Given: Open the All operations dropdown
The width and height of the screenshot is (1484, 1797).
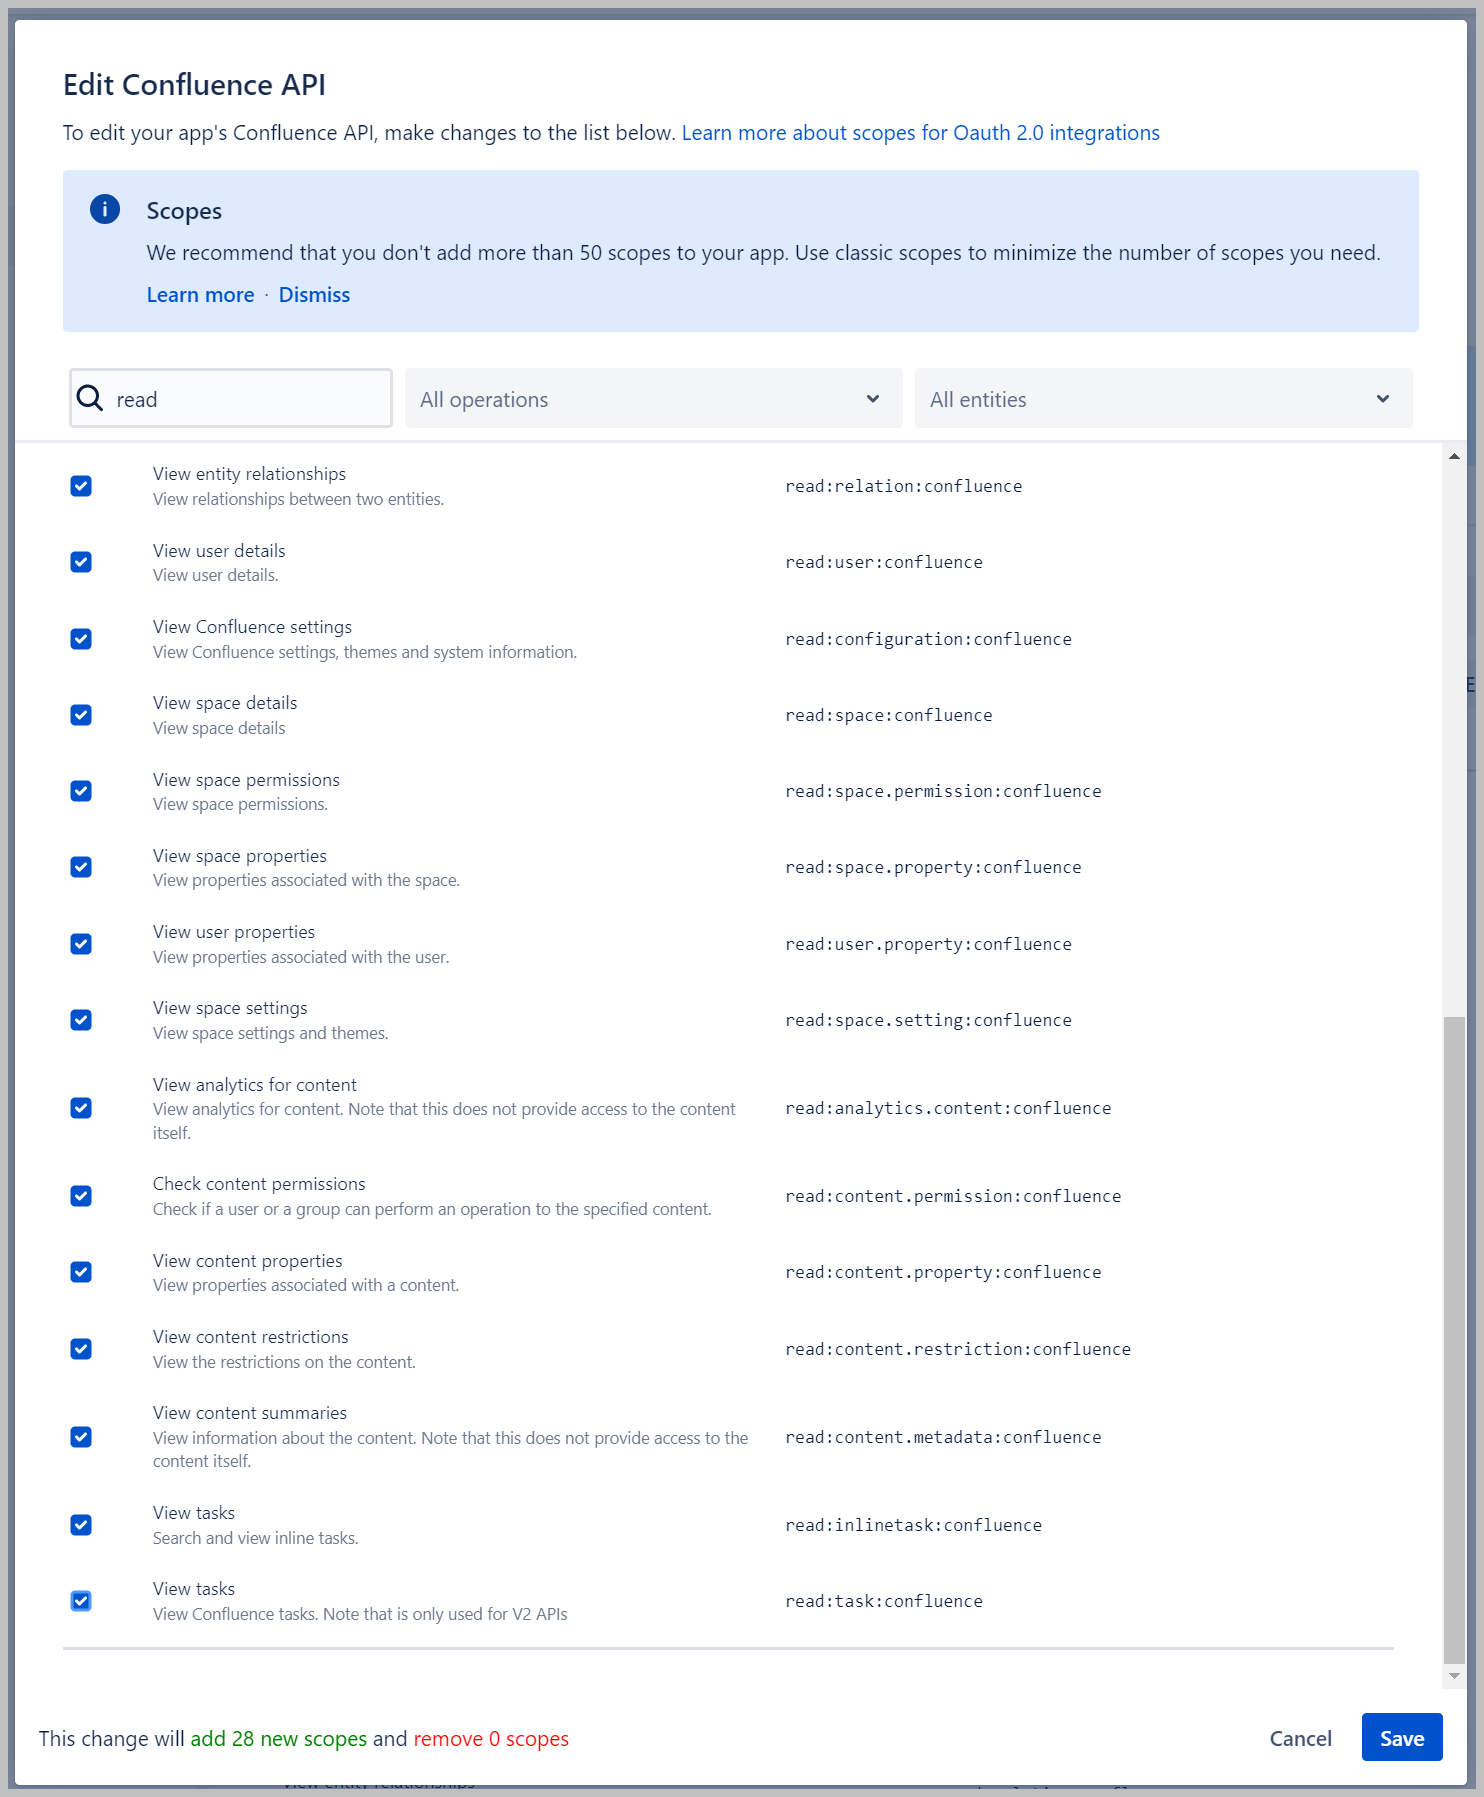Looking at the screenshot, I should point(653,398).
